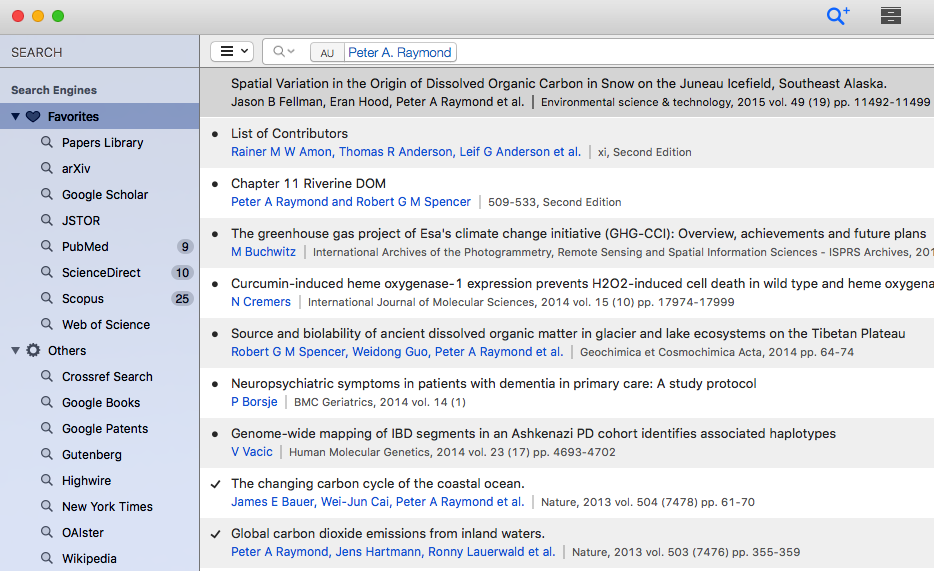Collapse the Others group triangle
Image resolution: width=934 pixels, height=571 pixels.
15,351
